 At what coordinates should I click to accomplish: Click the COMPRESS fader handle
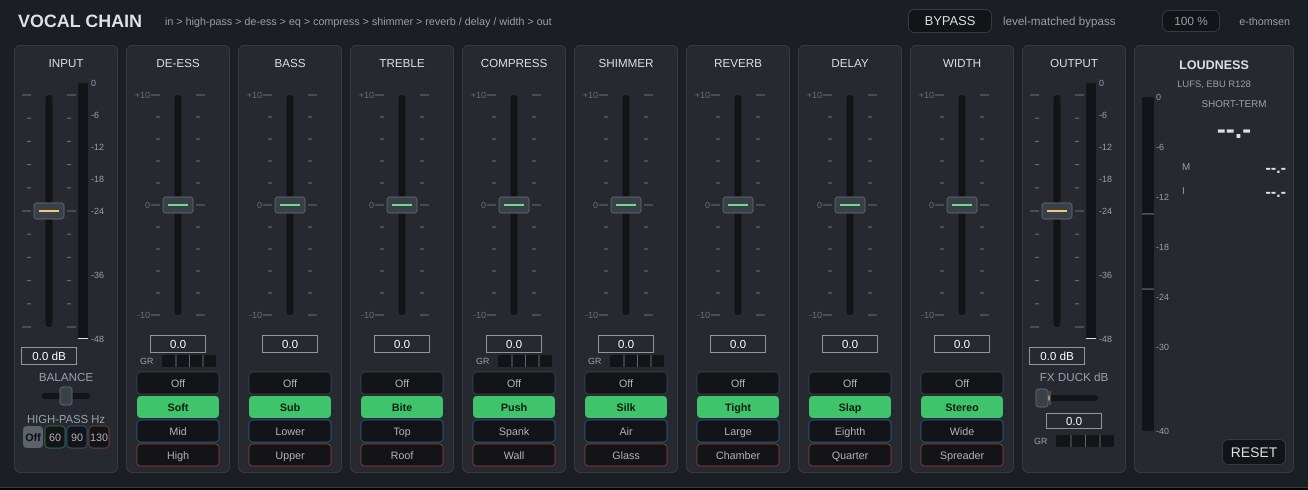click(x=514, y=205)
